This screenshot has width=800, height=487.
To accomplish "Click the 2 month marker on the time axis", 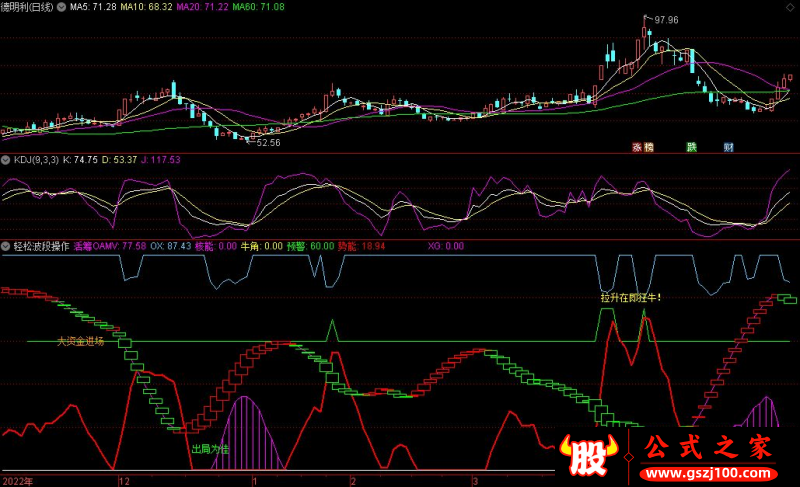I will pos(353,481).
